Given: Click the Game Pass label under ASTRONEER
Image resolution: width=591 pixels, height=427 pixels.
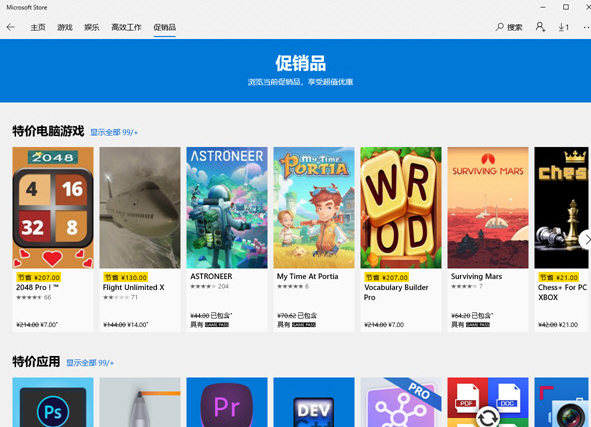Looking at the screenshot, I should (217, 324).
